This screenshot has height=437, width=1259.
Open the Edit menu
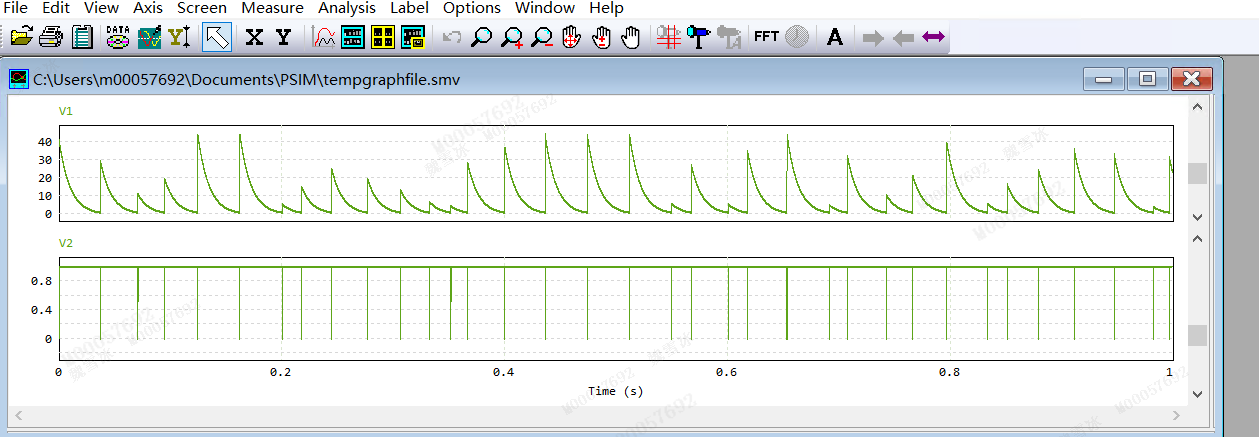tap(56, 8)
